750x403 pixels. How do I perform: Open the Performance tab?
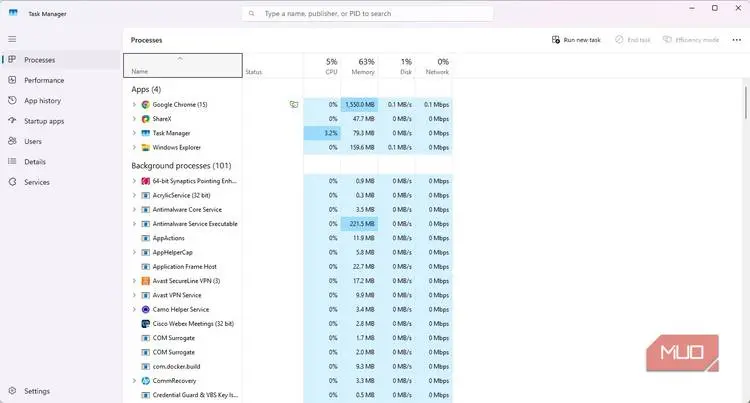coord(61,80)
